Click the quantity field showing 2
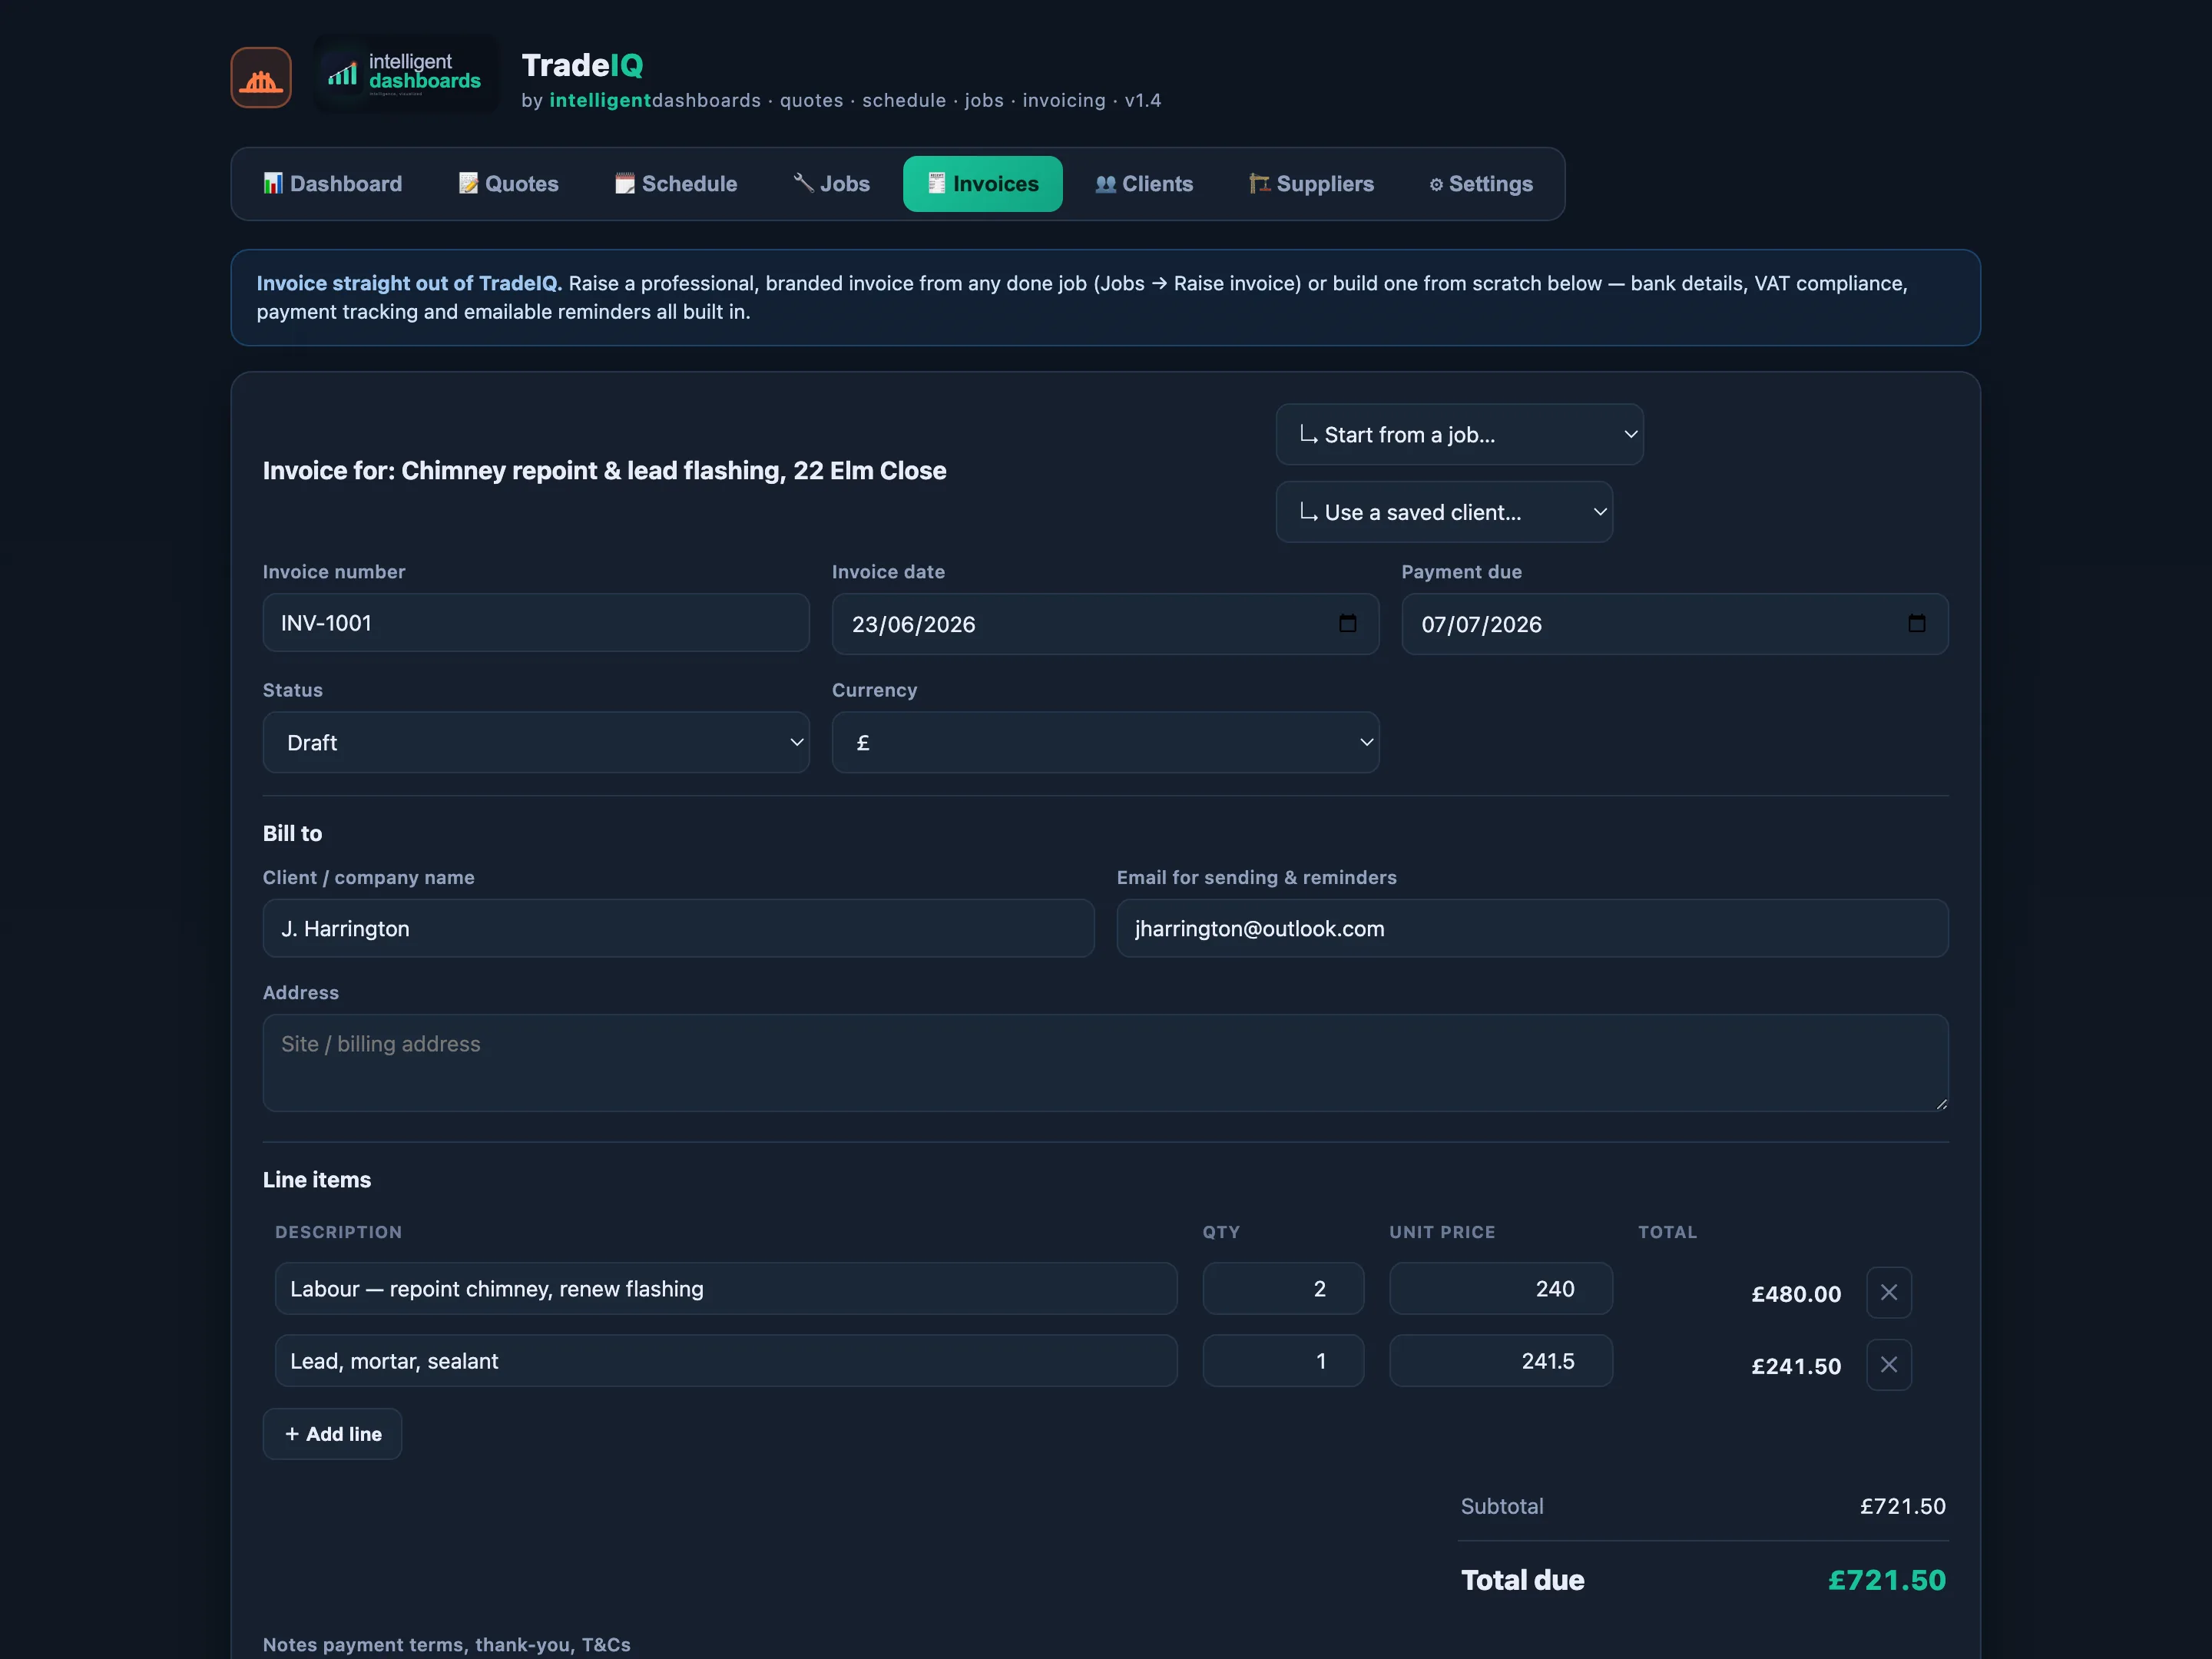This screenshot has height=1659, width=2212. click(1283, 1288)
